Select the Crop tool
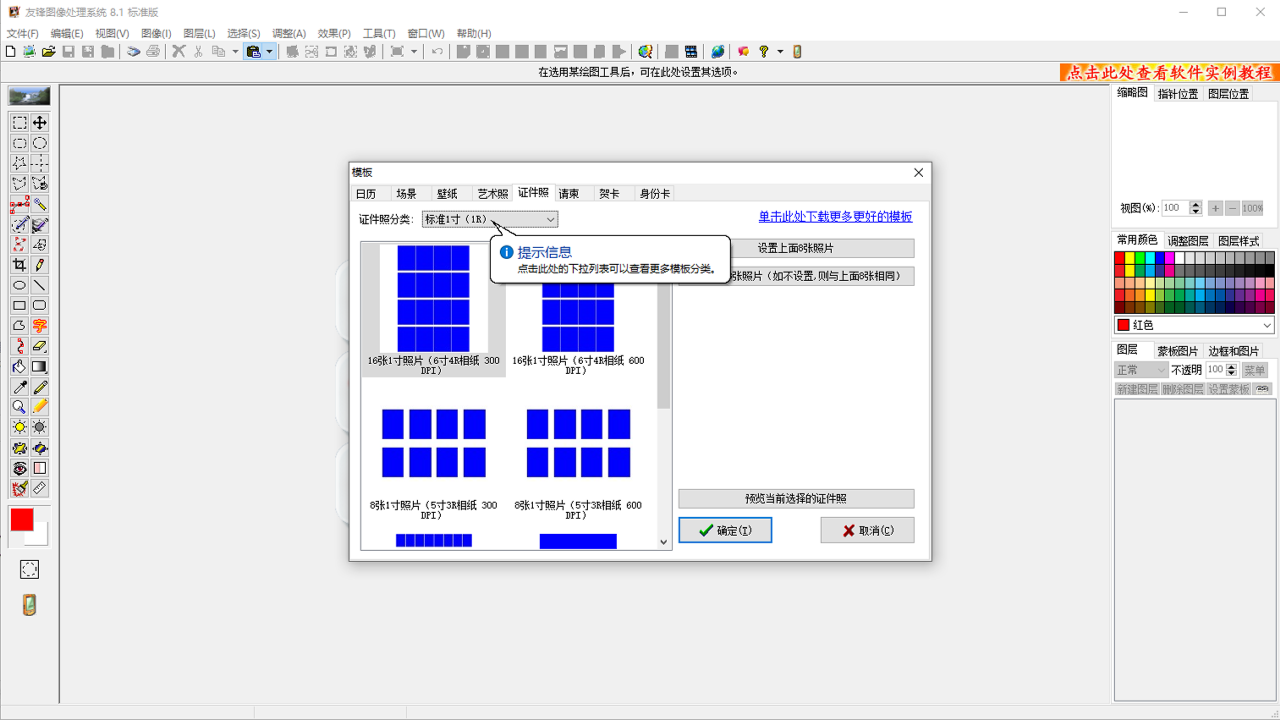 (x=19, y=265)
